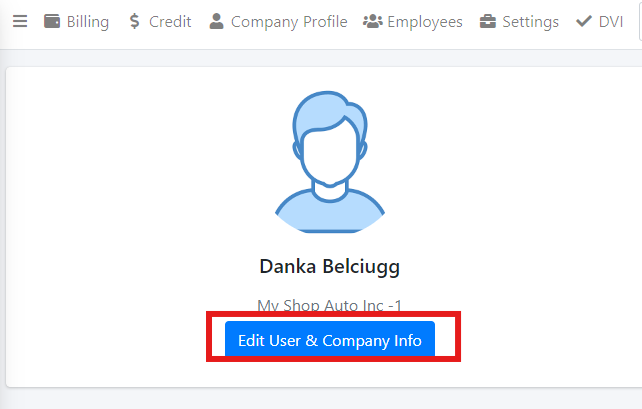
Task: Open the Billing text label
Action: click(88, 22)
